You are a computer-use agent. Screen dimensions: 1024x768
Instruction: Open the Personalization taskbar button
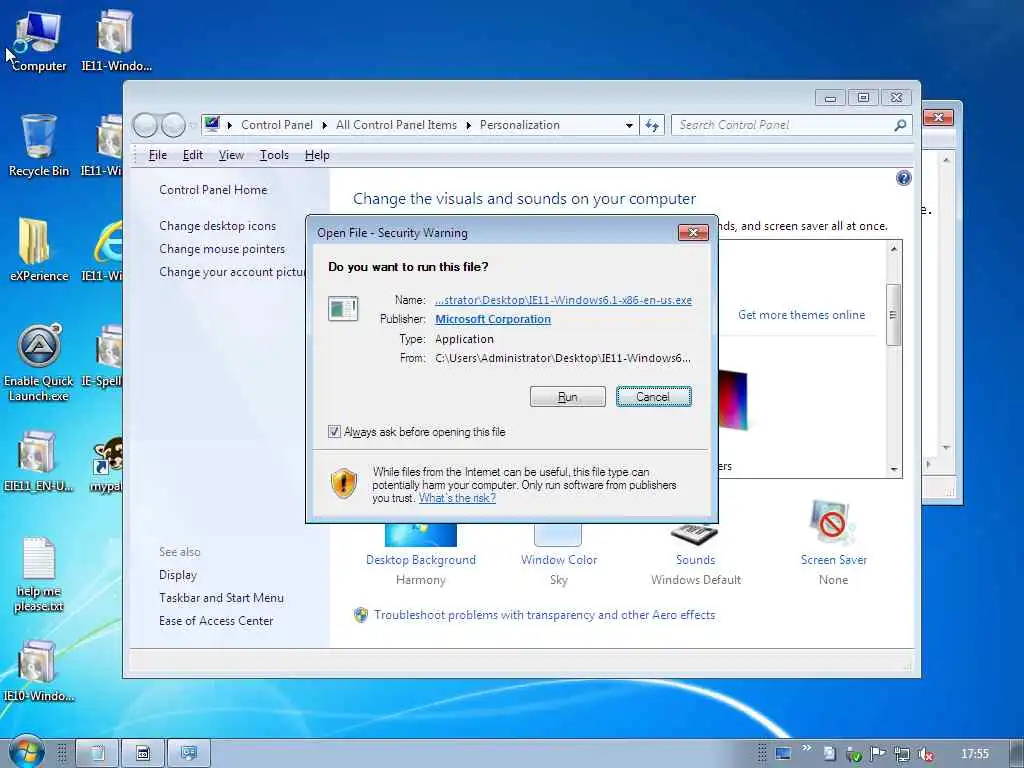[189, 753]
